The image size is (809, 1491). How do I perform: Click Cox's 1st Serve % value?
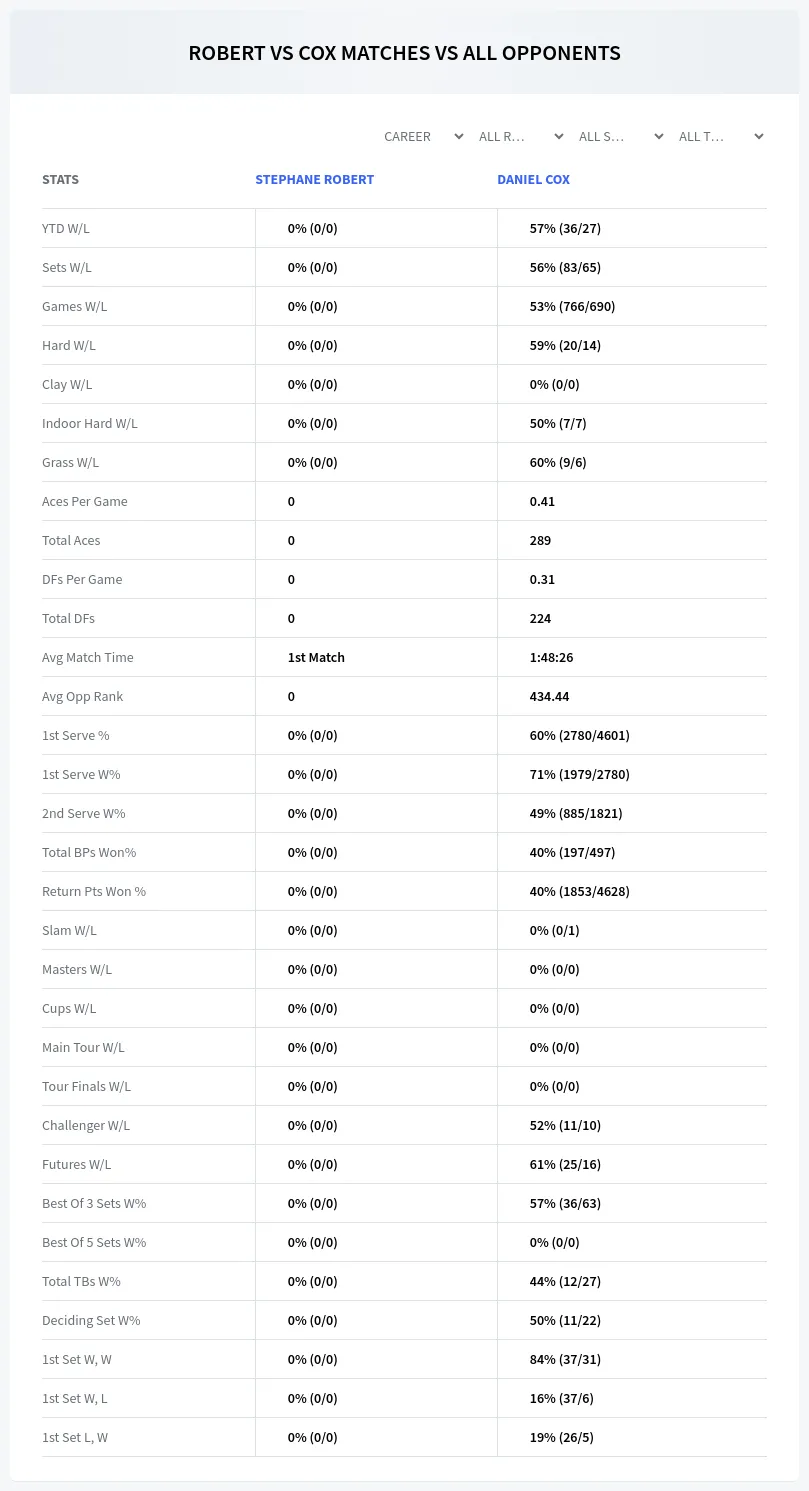(580, 735)
